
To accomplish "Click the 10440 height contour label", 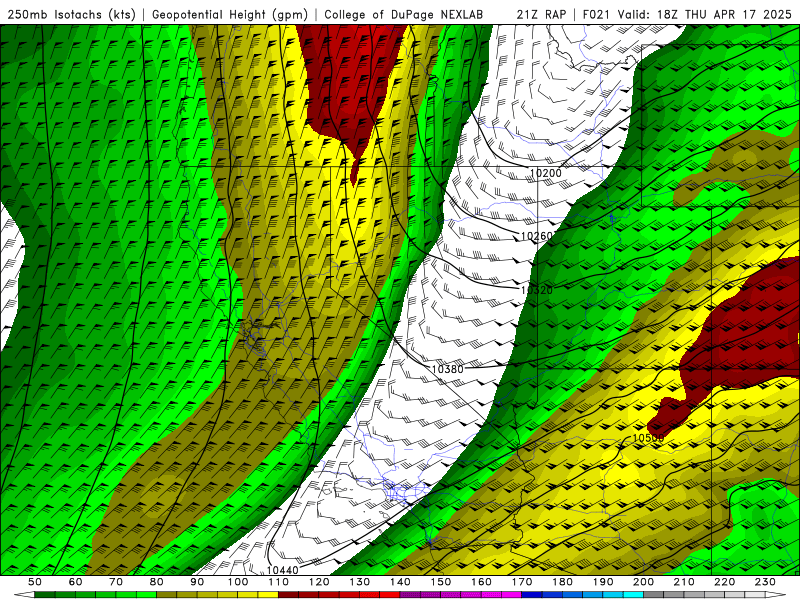I will [282, 570].
